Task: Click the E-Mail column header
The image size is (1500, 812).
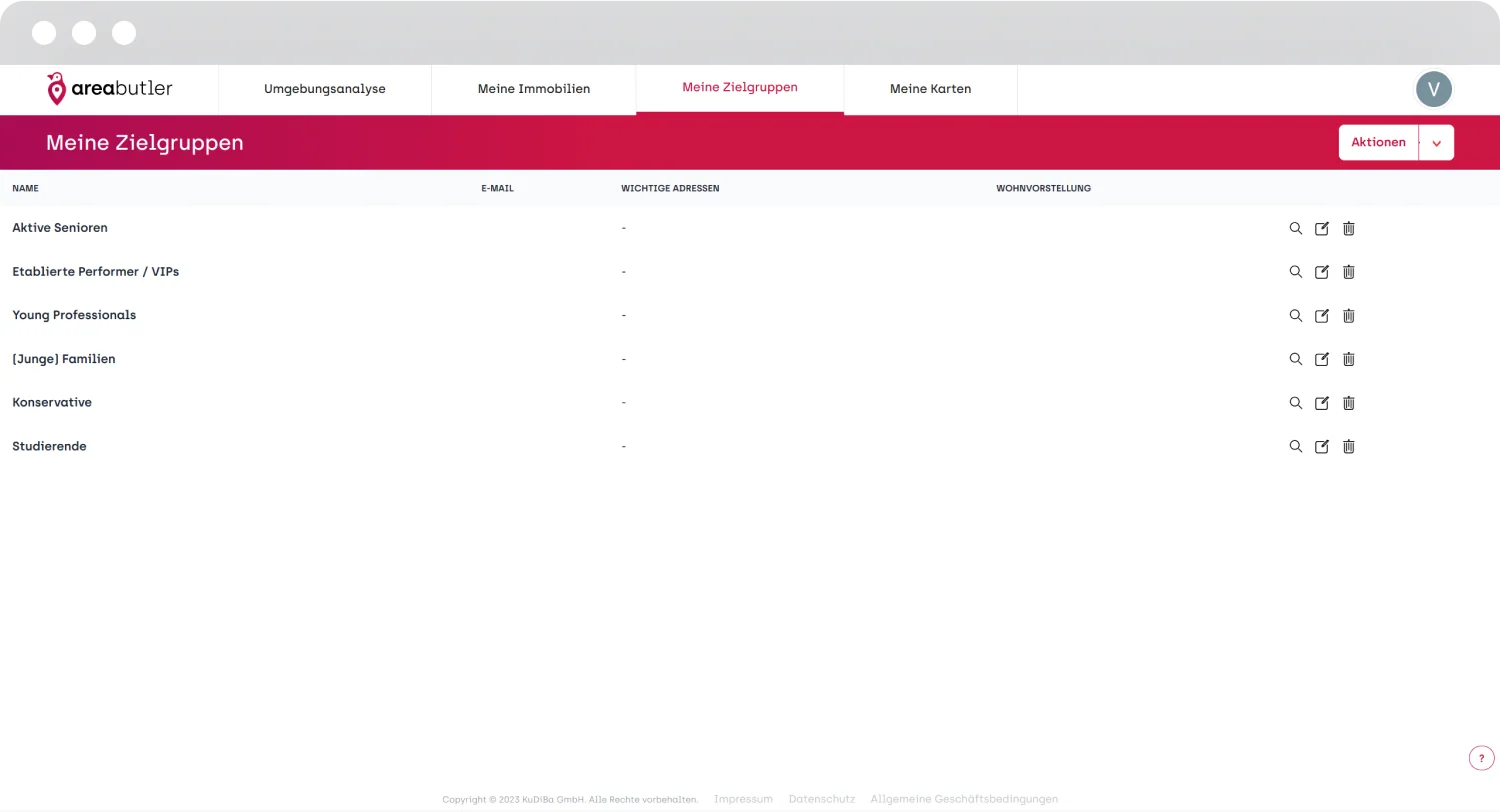Action: pos(497,188)
